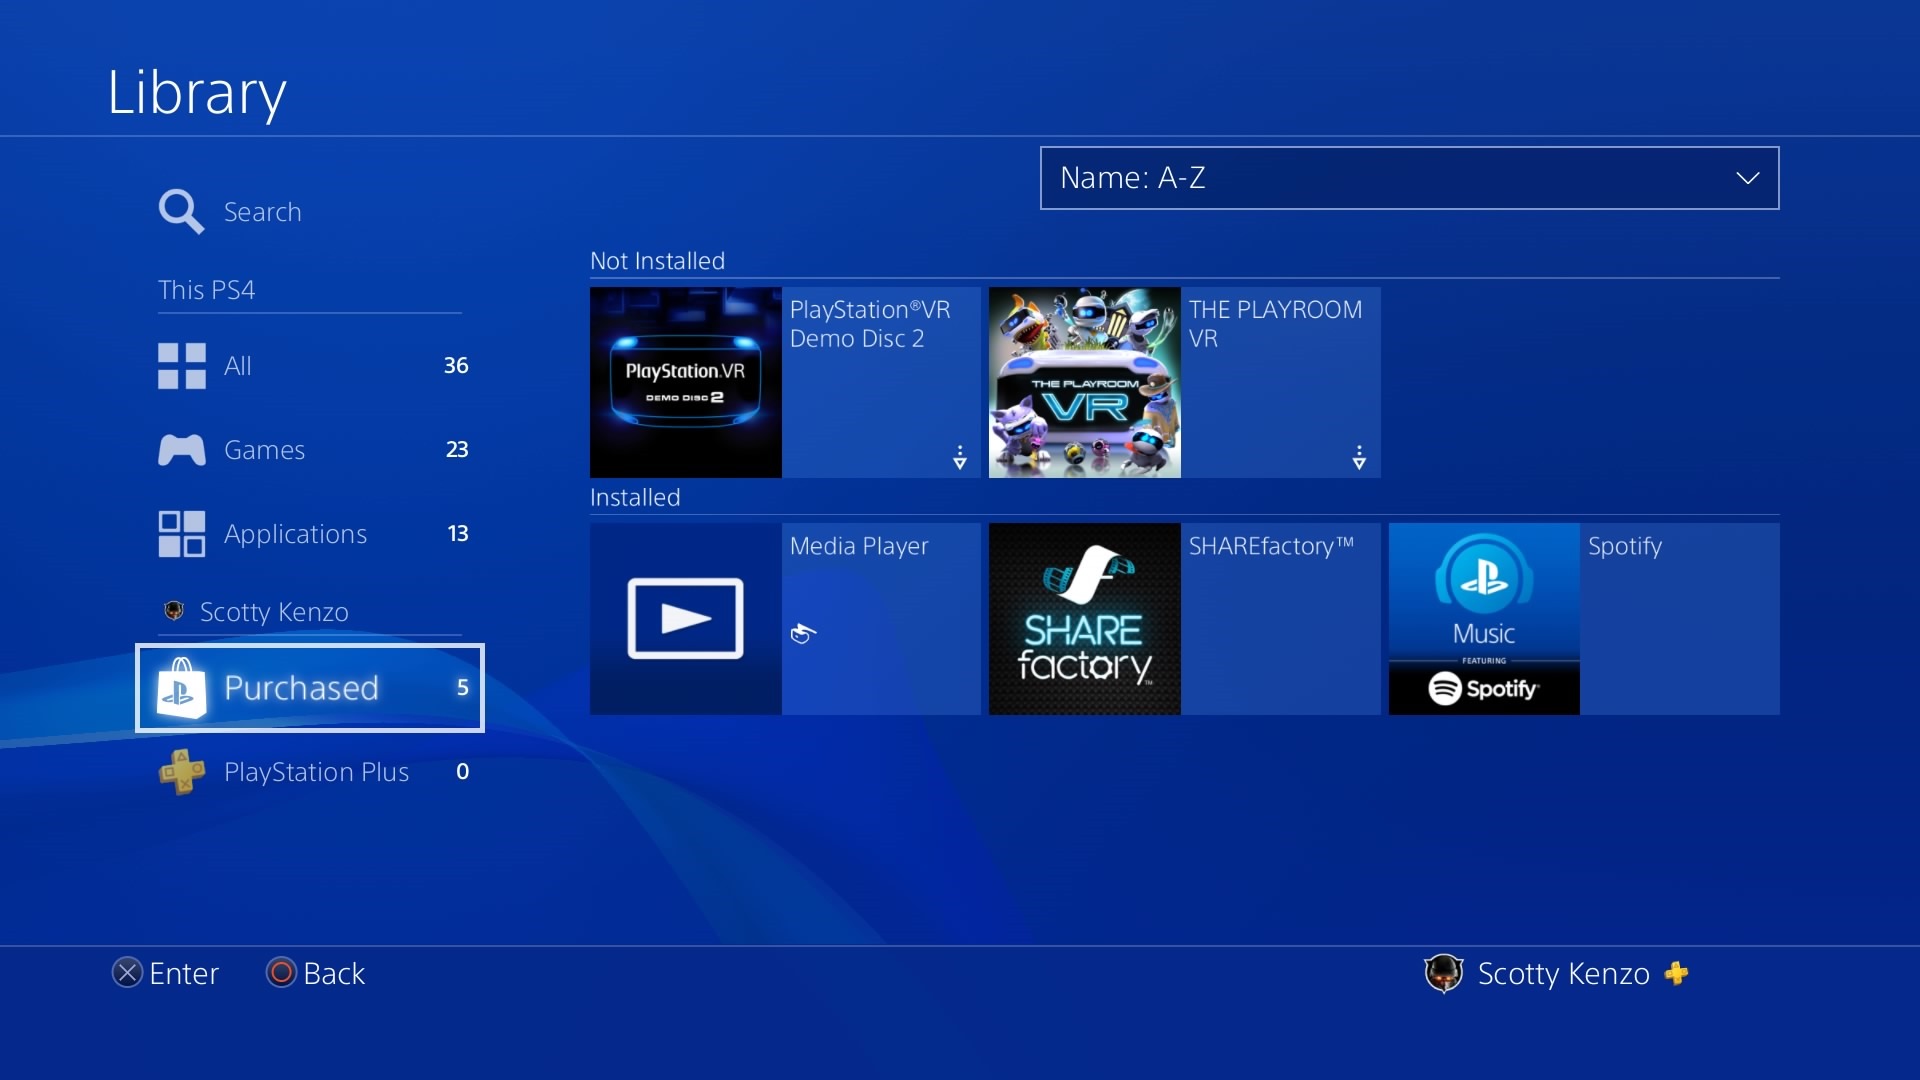1920x1080 pixels.
Task: Toggle visibility of Not Installed section
Action: click(x=657, y=260)
